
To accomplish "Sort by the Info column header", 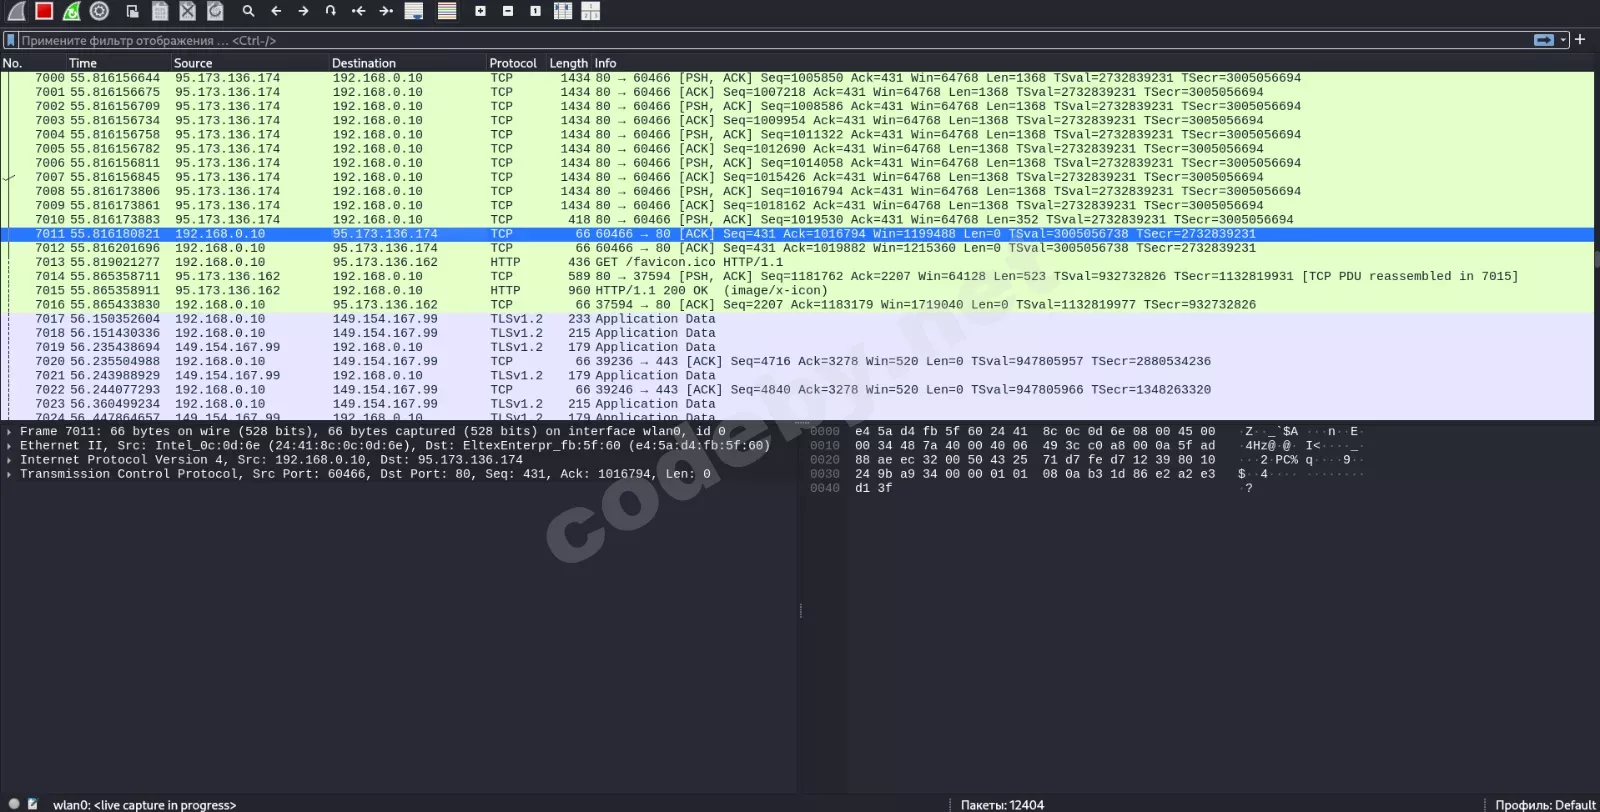I will click(x=1093, y=63).
